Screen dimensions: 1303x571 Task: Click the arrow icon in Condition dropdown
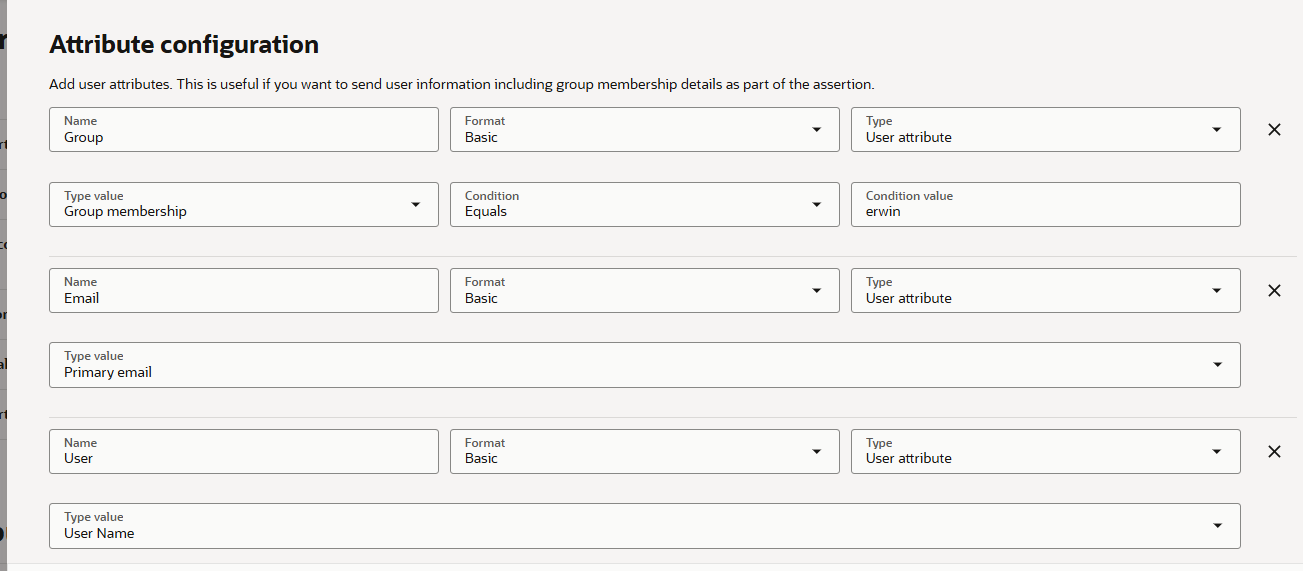[x=817, y=205]
